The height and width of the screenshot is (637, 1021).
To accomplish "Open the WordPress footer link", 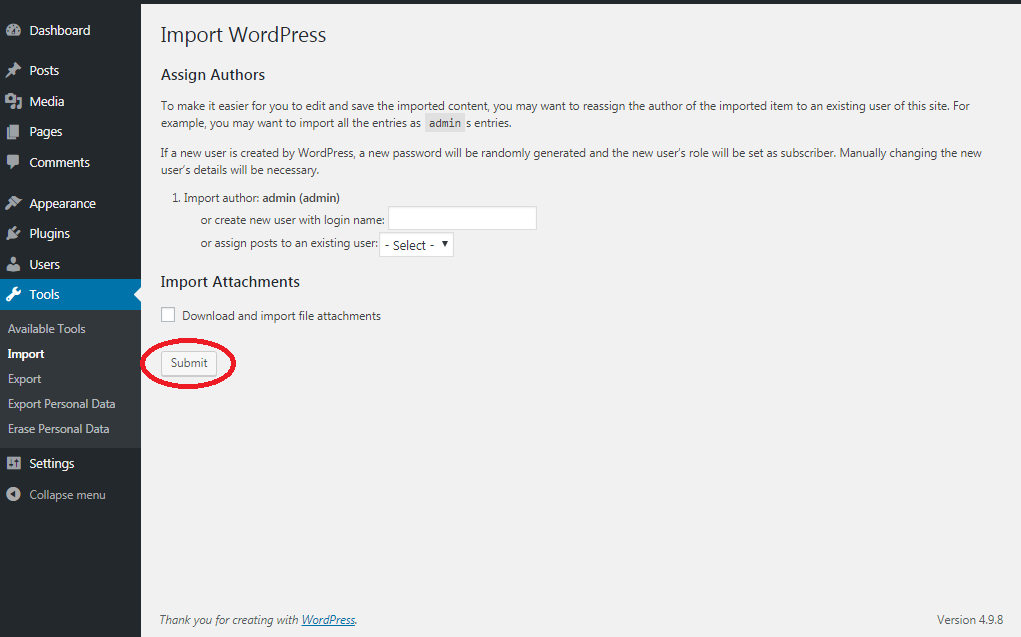I will coord(328,619).
